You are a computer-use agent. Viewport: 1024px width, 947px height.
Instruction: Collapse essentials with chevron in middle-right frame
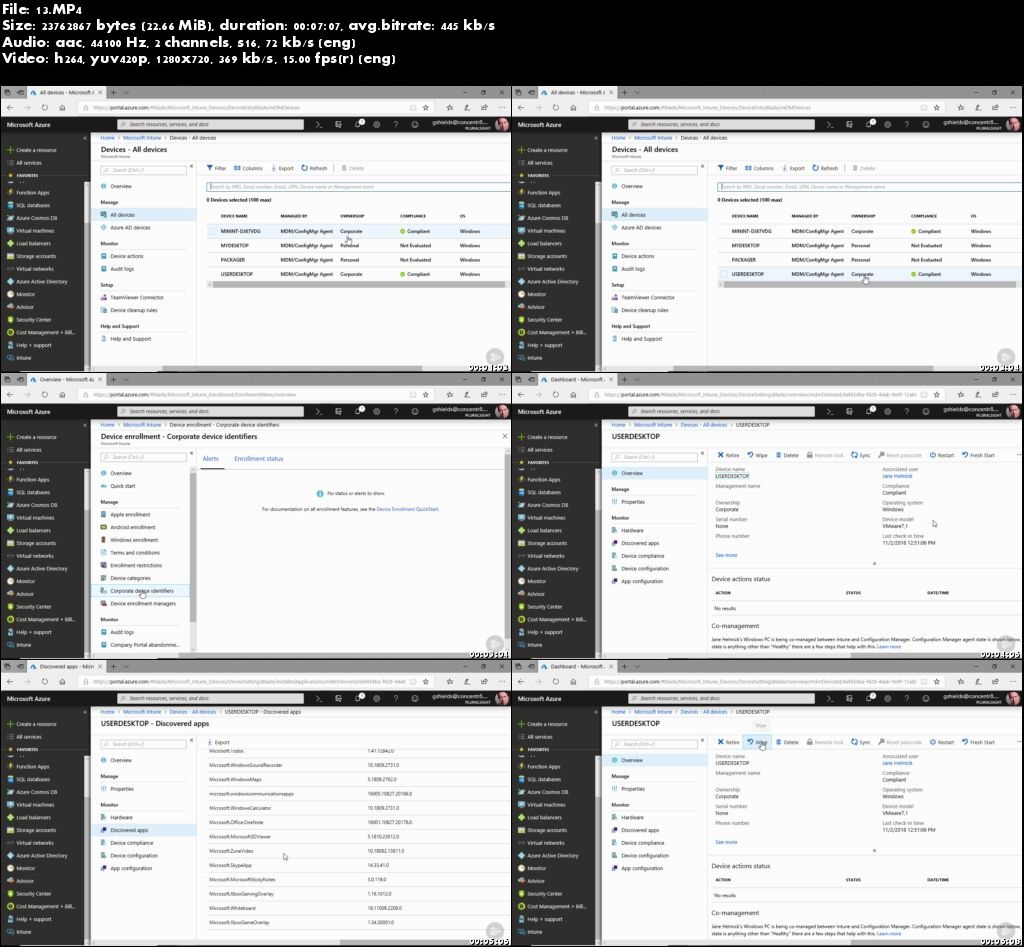tap(874, 564)
